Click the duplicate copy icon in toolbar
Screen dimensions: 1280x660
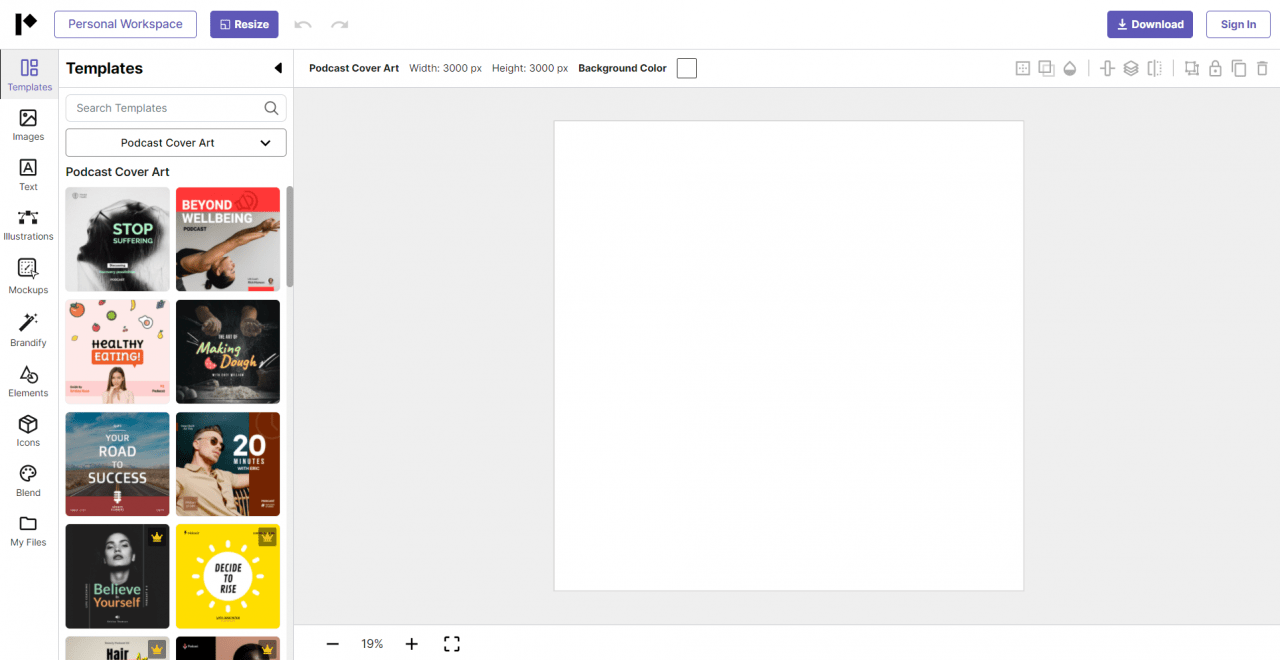coord(1239,68)
